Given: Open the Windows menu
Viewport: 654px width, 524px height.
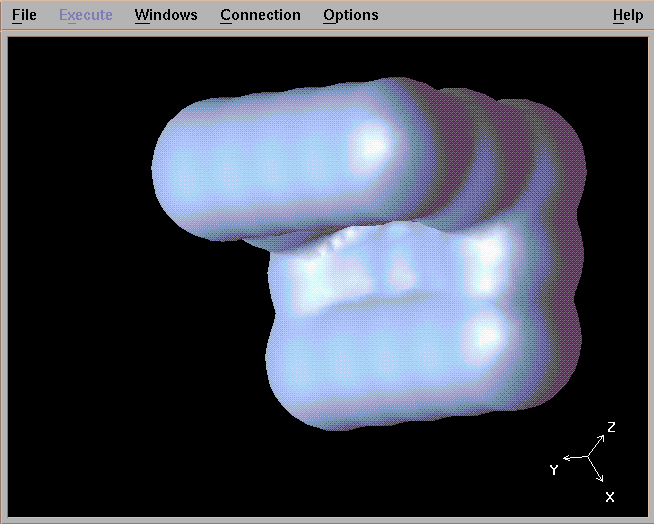Looking at the screenshot, I should pyautogui.click(x=166, y=15).
